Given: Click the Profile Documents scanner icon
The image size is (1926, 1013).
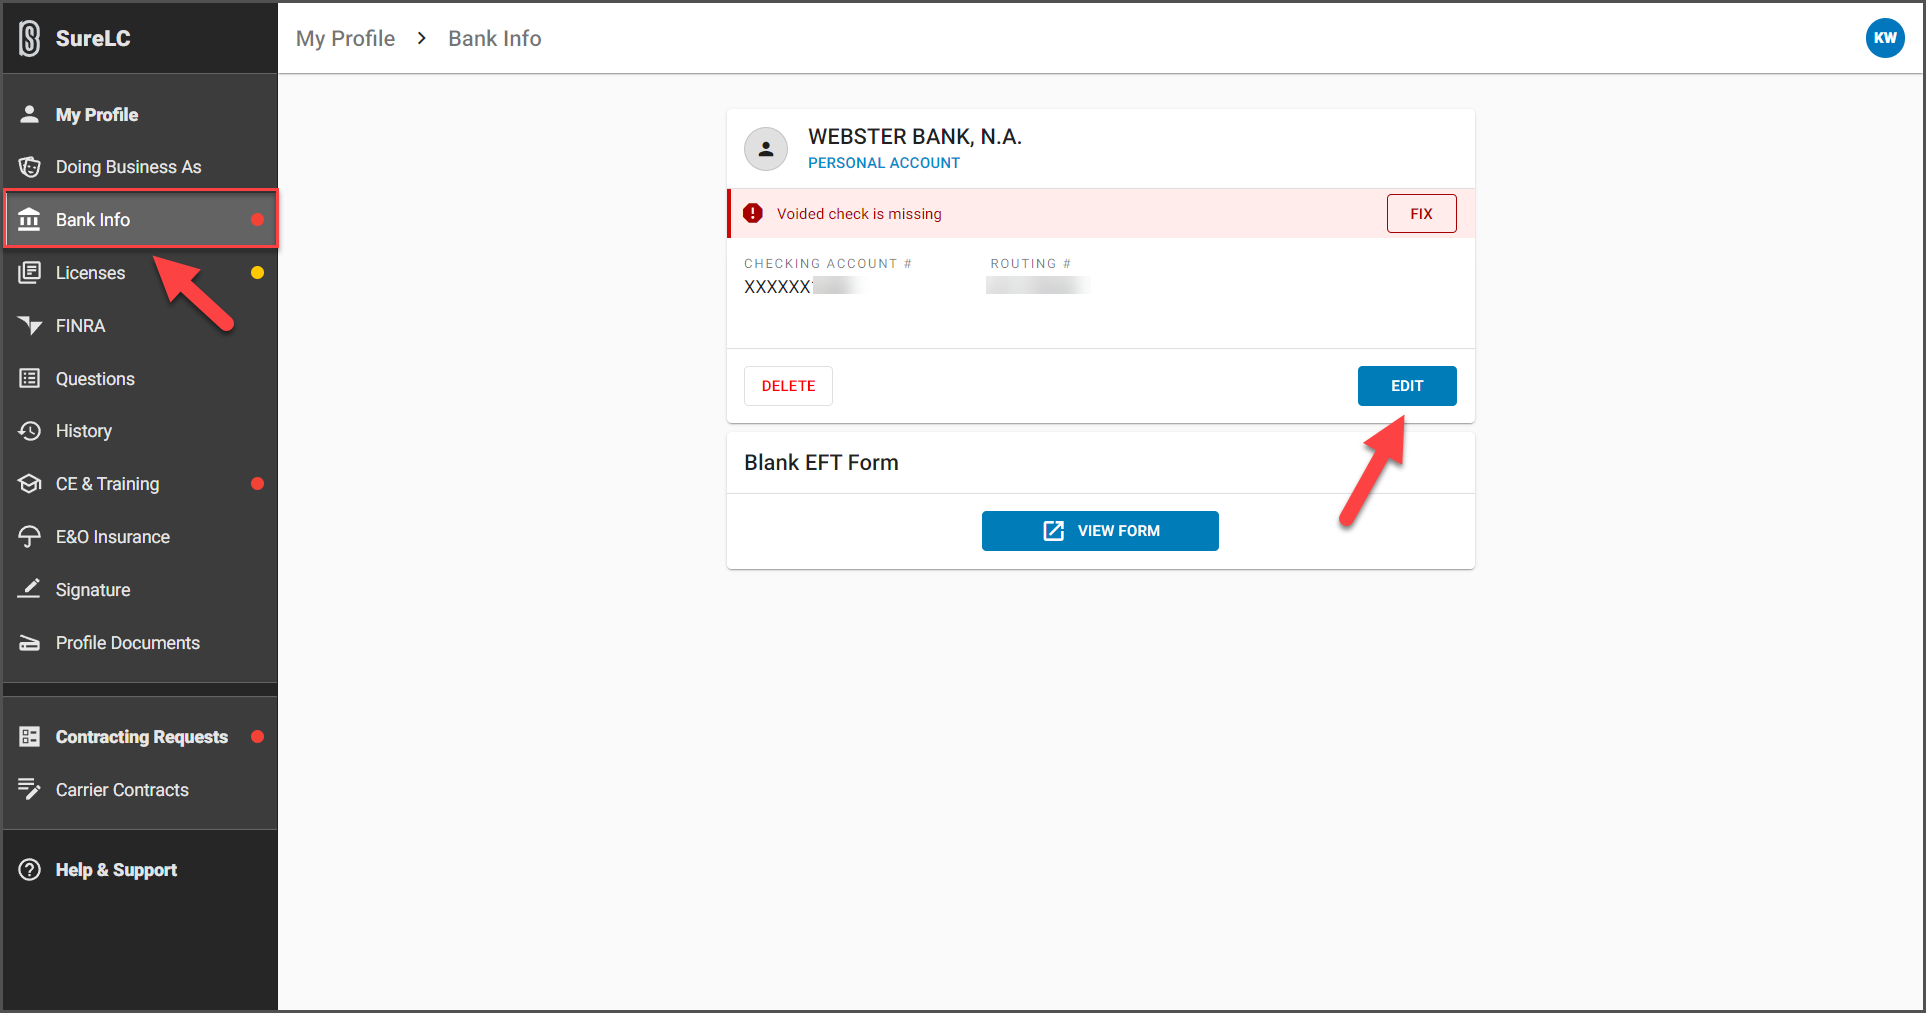Looking at the screenshot, I should click(x=30, y=643).
